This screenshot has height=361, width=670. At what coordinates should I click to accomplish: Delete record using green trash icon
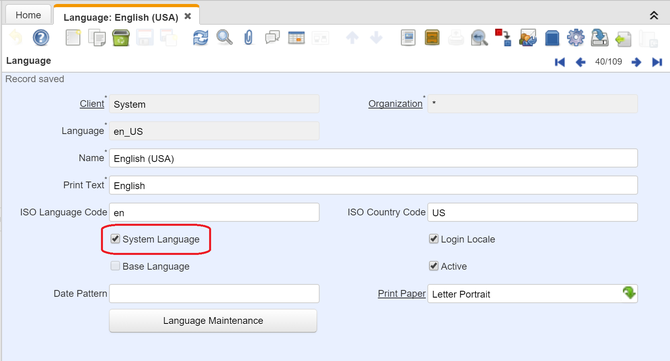point(121,38)
